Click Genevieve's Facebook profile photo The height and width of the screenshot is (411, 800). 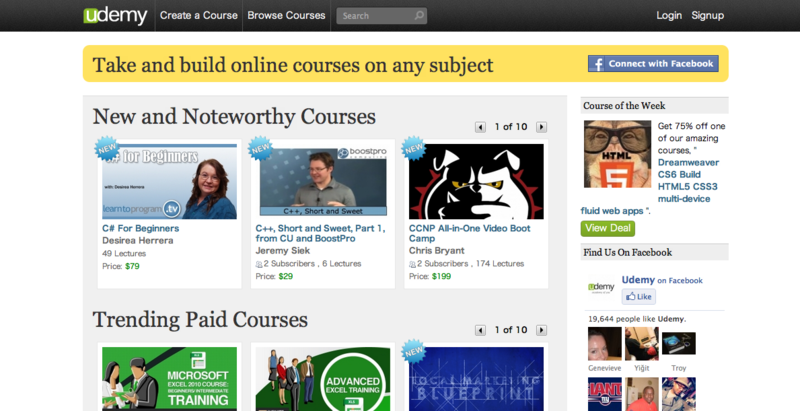pos(605,344)
